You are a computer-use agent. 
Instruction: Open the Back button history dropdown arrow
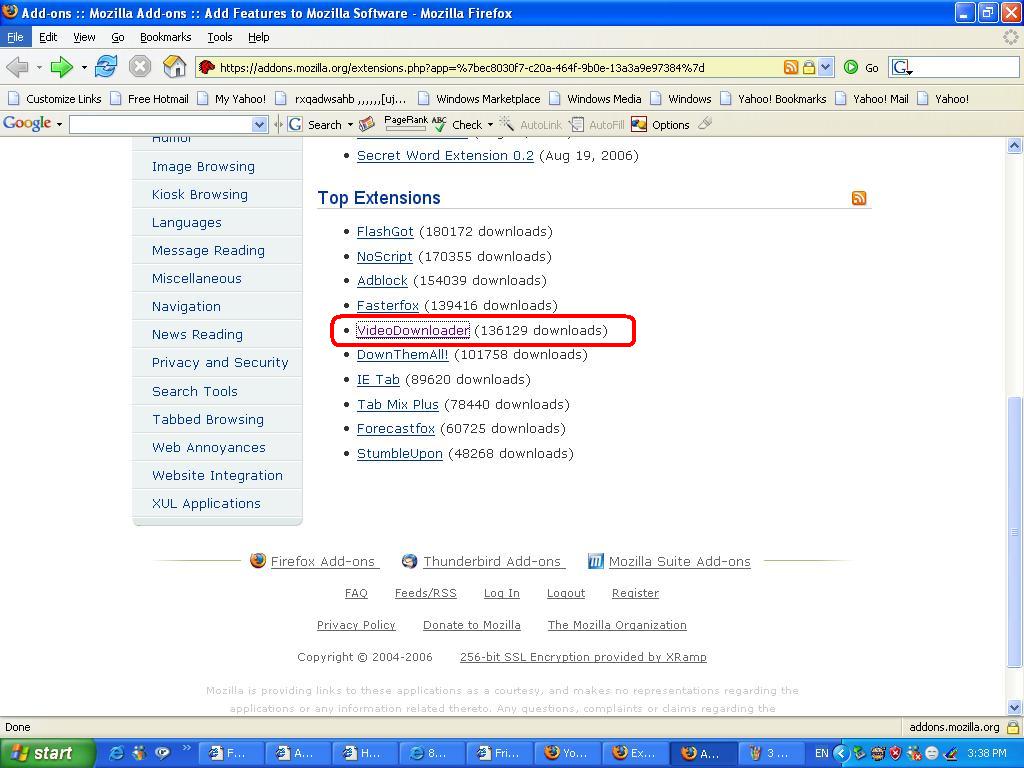click(39, 67)
